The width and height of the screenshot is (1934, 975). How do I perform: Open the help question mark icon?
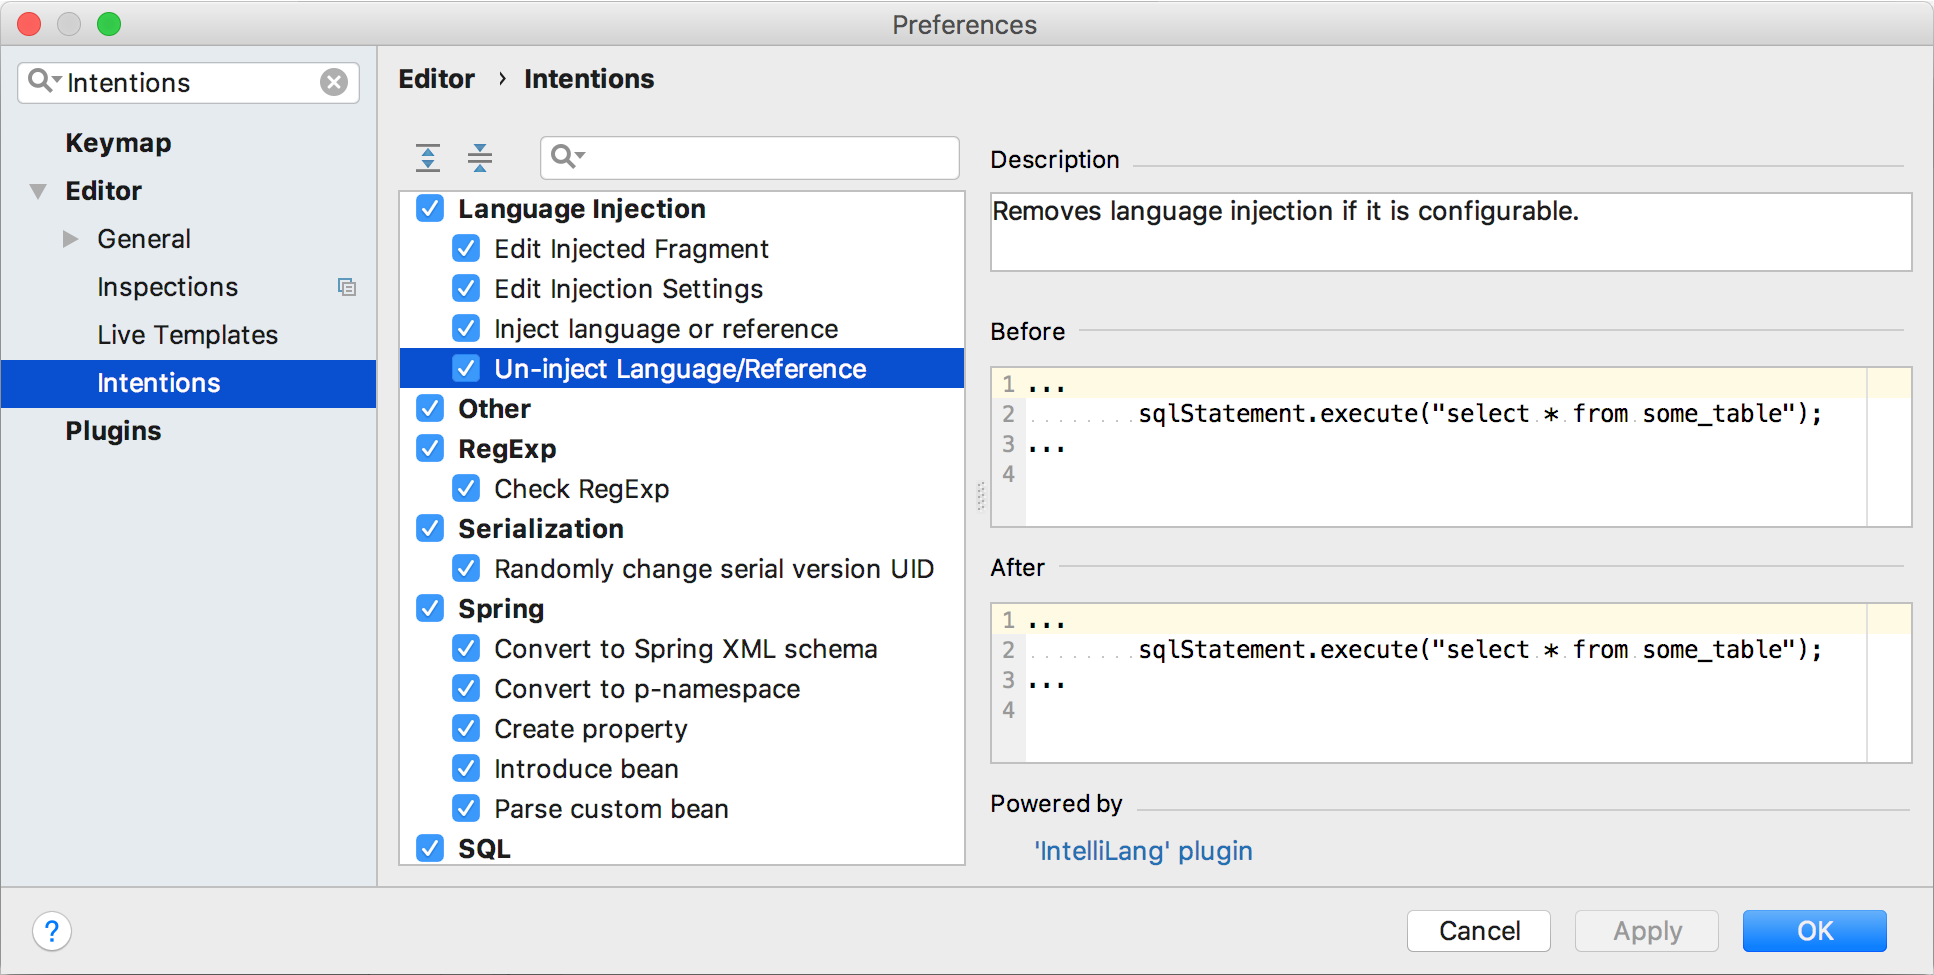coord(52,931)
